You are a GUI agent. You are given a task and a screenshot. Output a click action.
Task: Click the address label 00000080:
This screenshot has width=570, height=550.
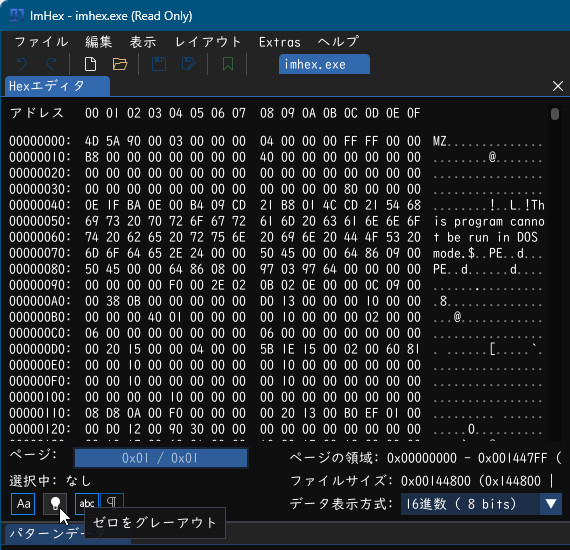40,269
